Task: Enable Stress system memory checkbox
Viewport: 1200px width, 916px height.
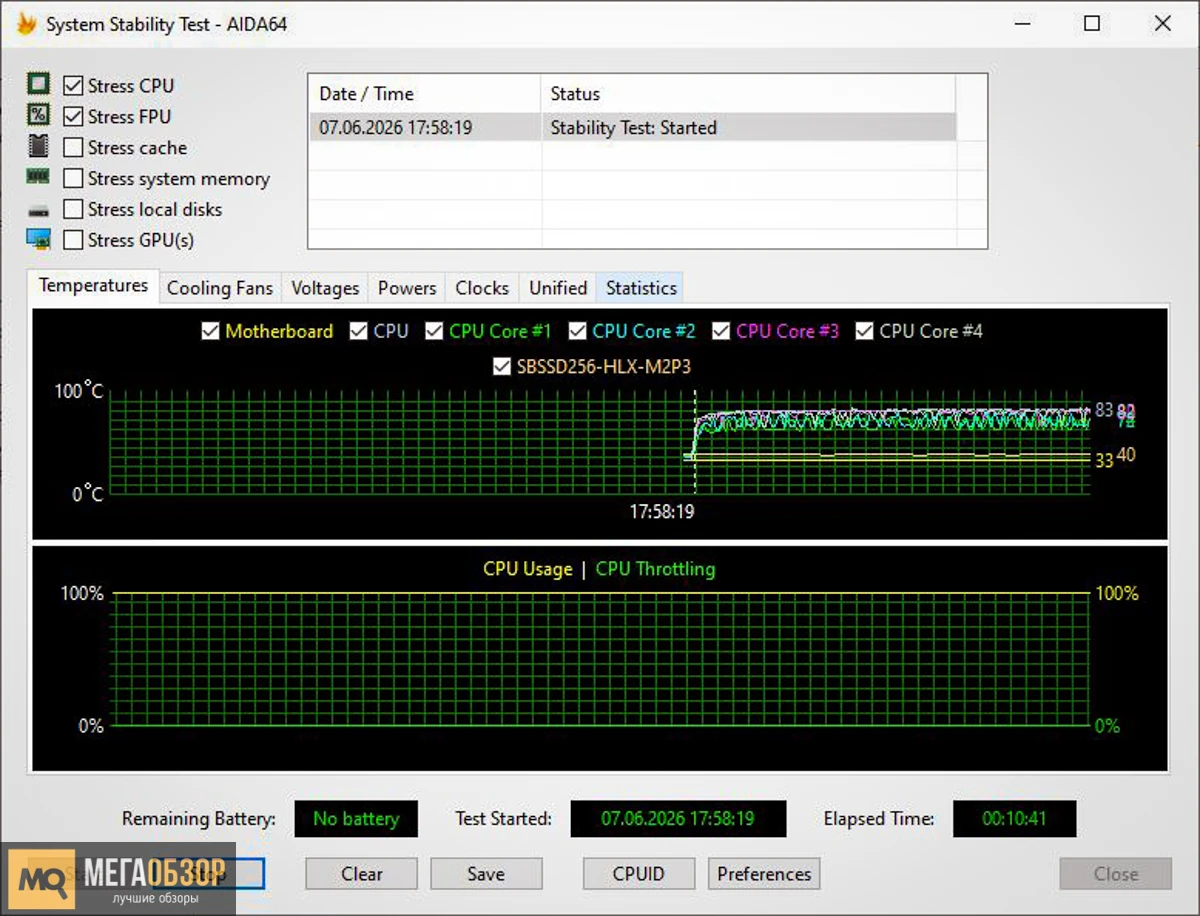Action: point(73,179)
